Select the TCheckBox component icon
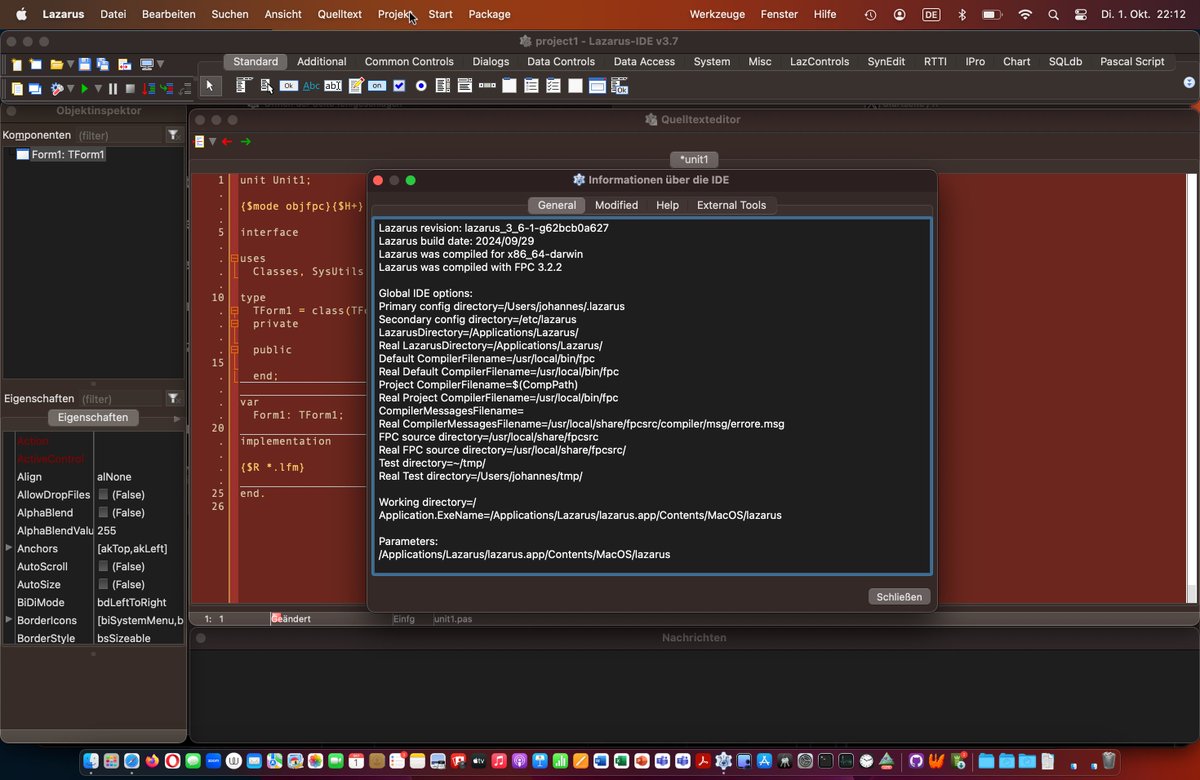 point(398,86)
